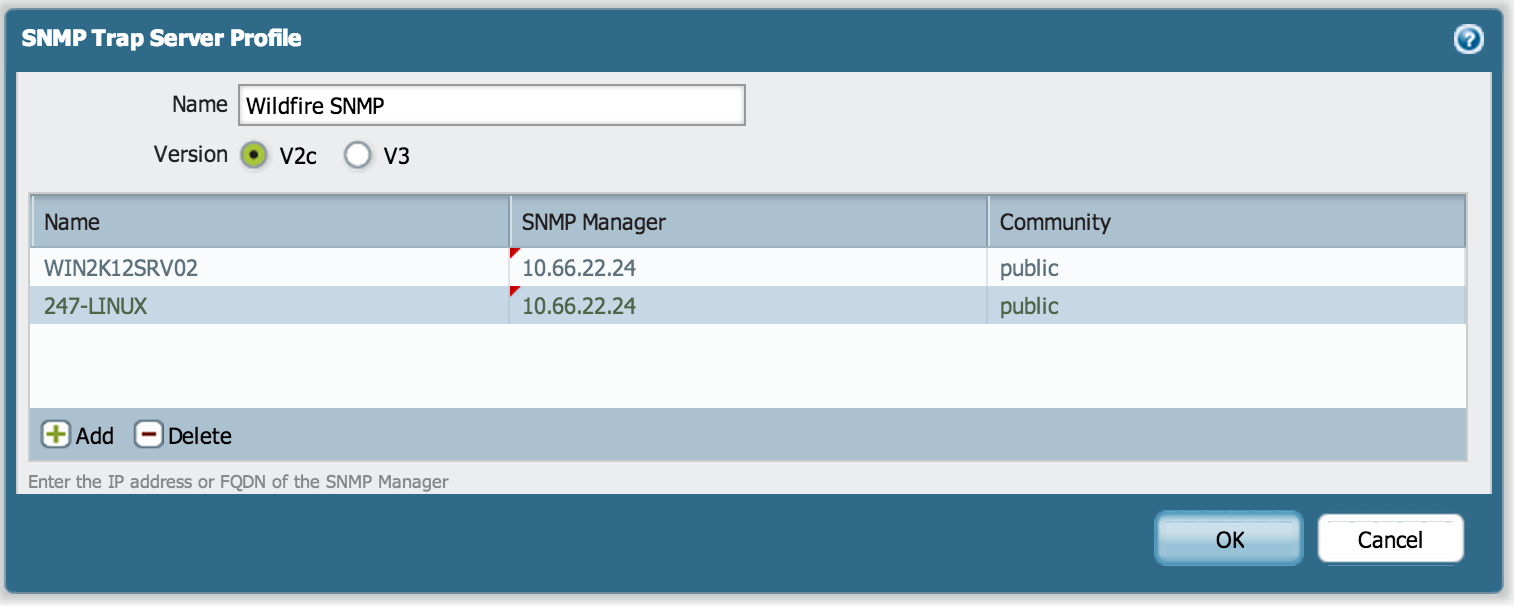Click the red error marker on WIN2K12SRV02 SNMP Manager
This screenshot has width=1514, height=606.
tap(516, 251)
